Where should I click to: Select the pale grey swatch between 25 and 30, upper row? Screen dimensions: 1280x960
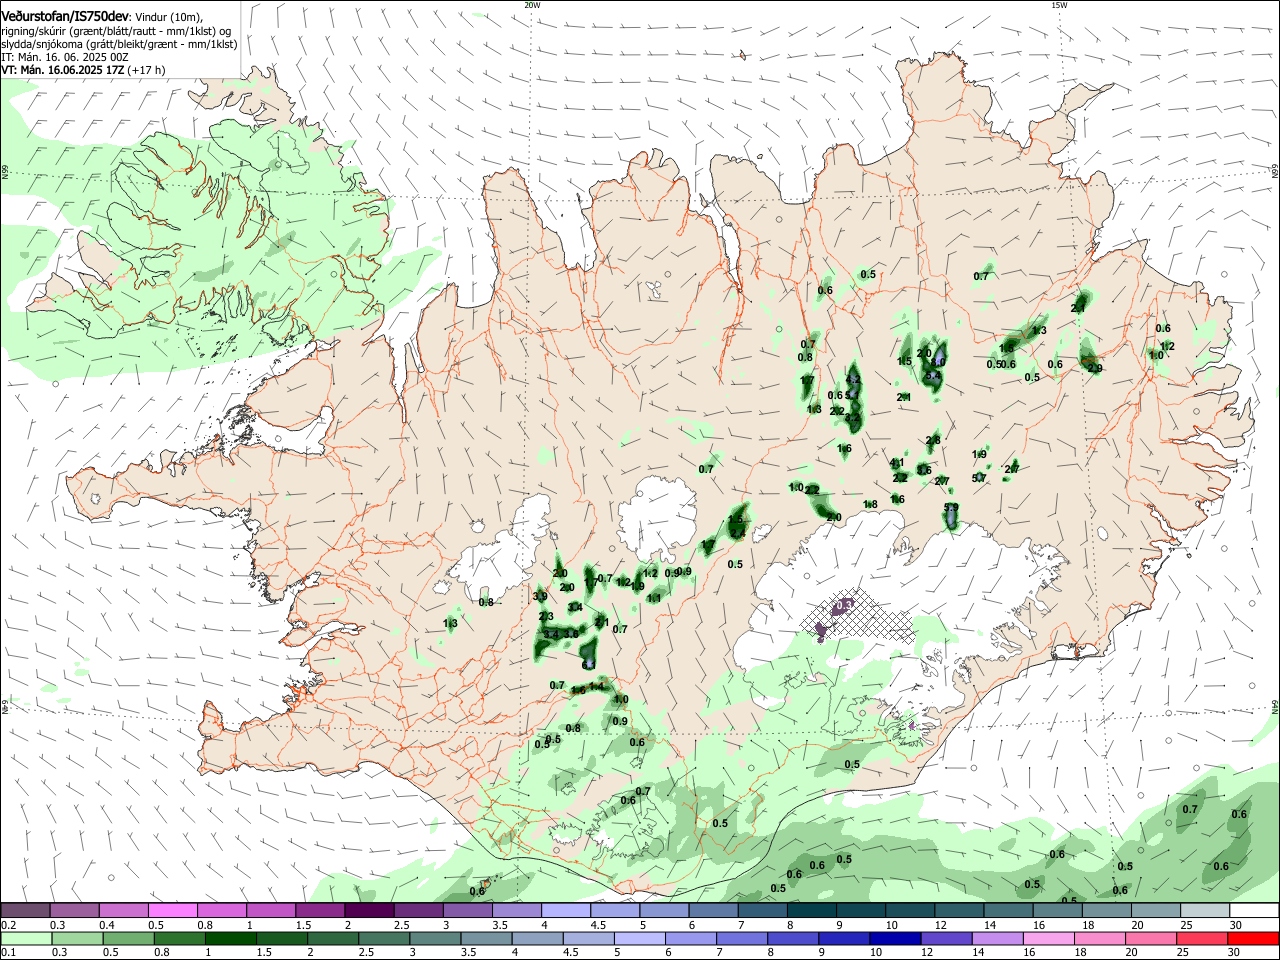coord(1205,910)
